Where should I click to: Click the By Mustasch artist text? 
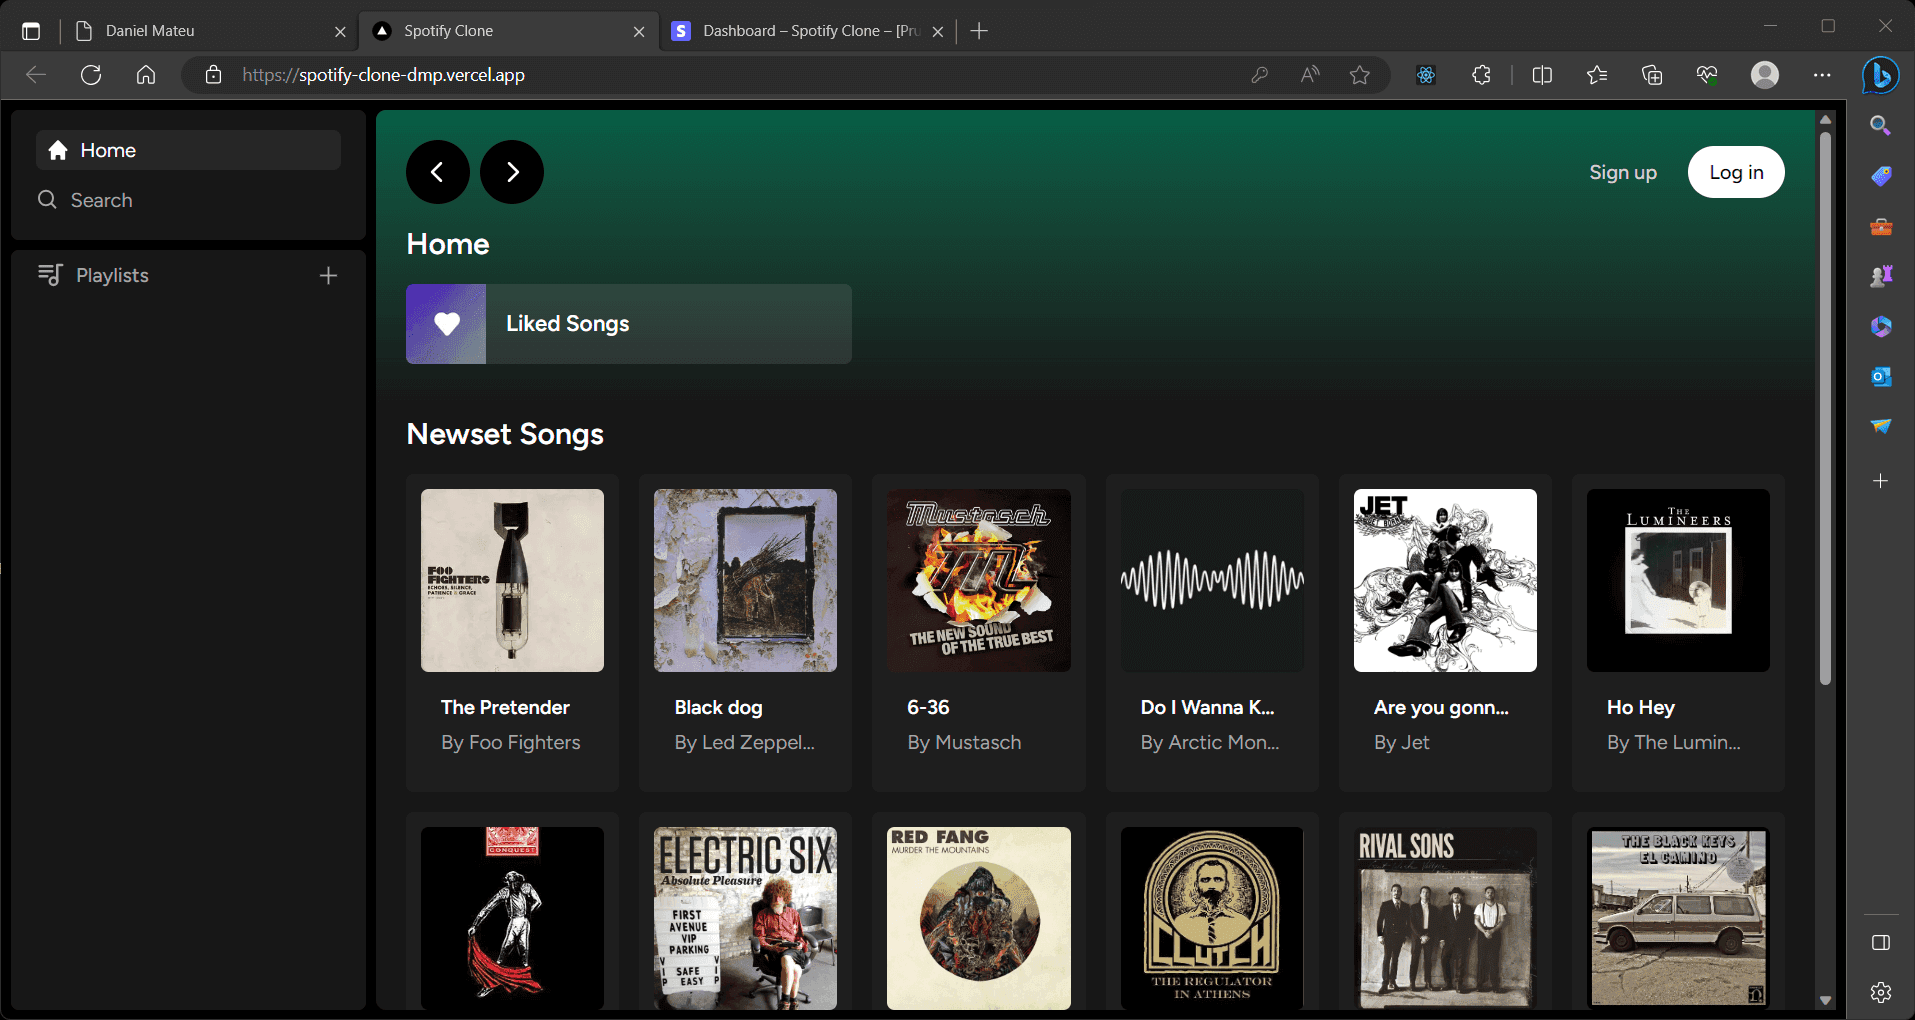point(964,742)
